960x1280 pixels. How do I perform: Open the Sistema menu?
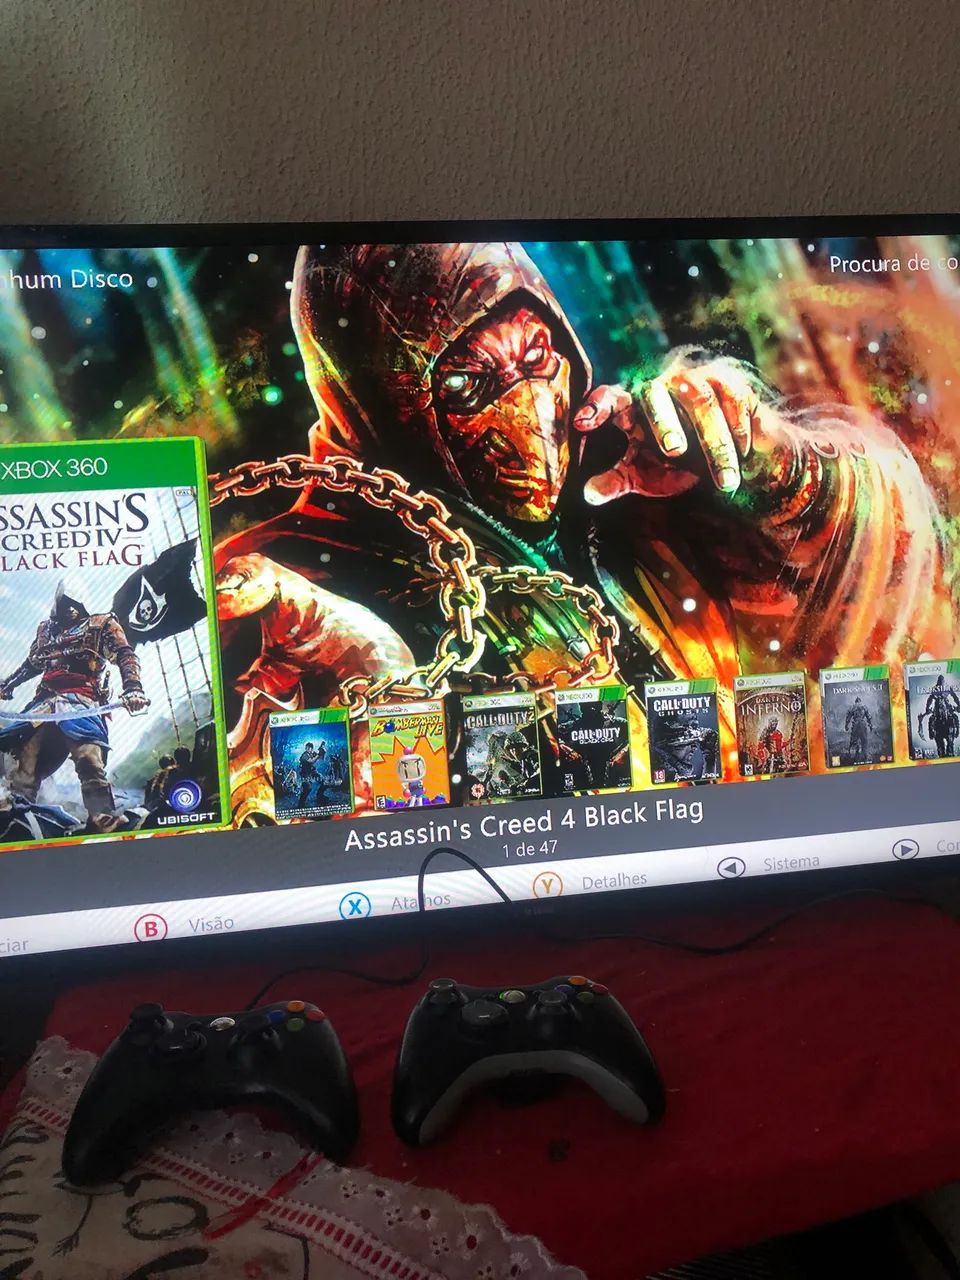[791, 862]
